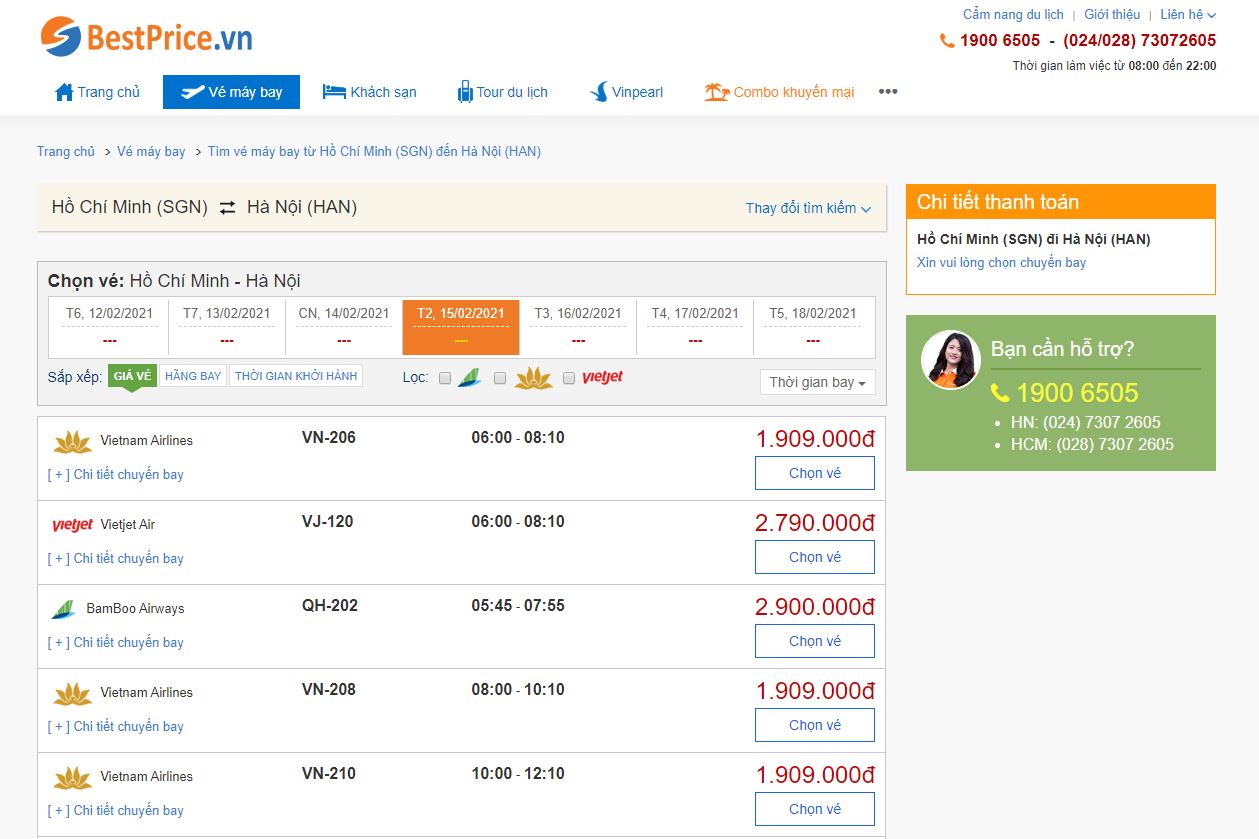
Task: Select date tab T4, 17/02/2021
Action: point(695,327)
